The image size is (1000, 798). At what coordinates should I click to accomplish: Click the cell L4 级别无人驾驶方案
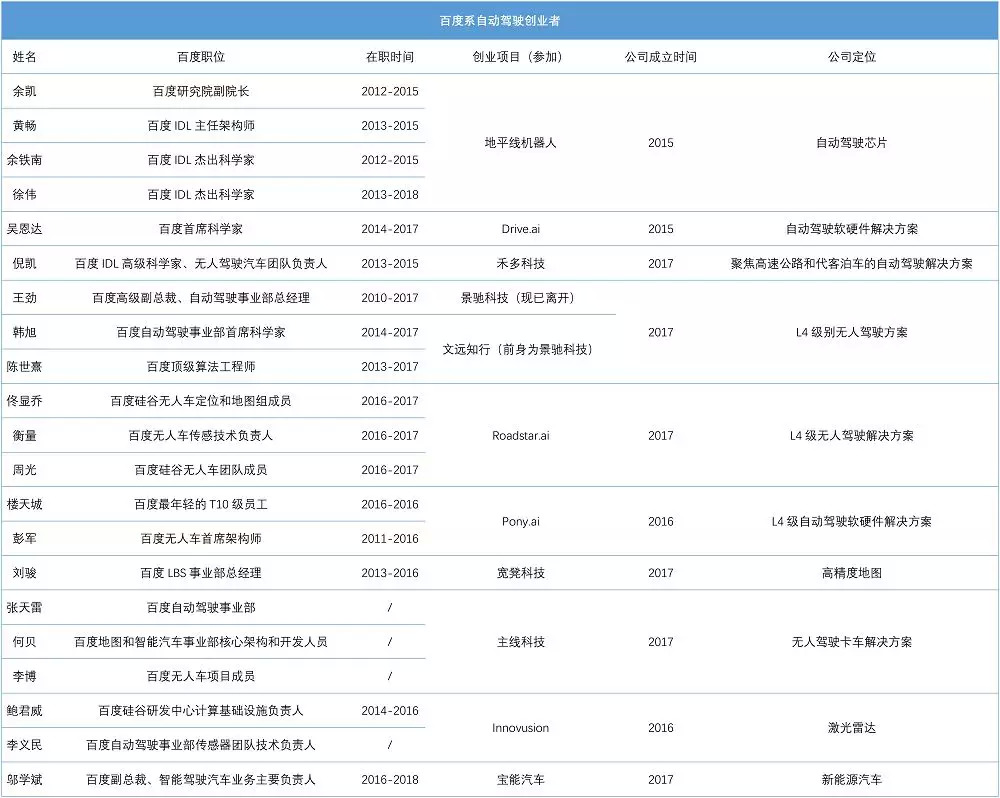click(x=851, y=332)
